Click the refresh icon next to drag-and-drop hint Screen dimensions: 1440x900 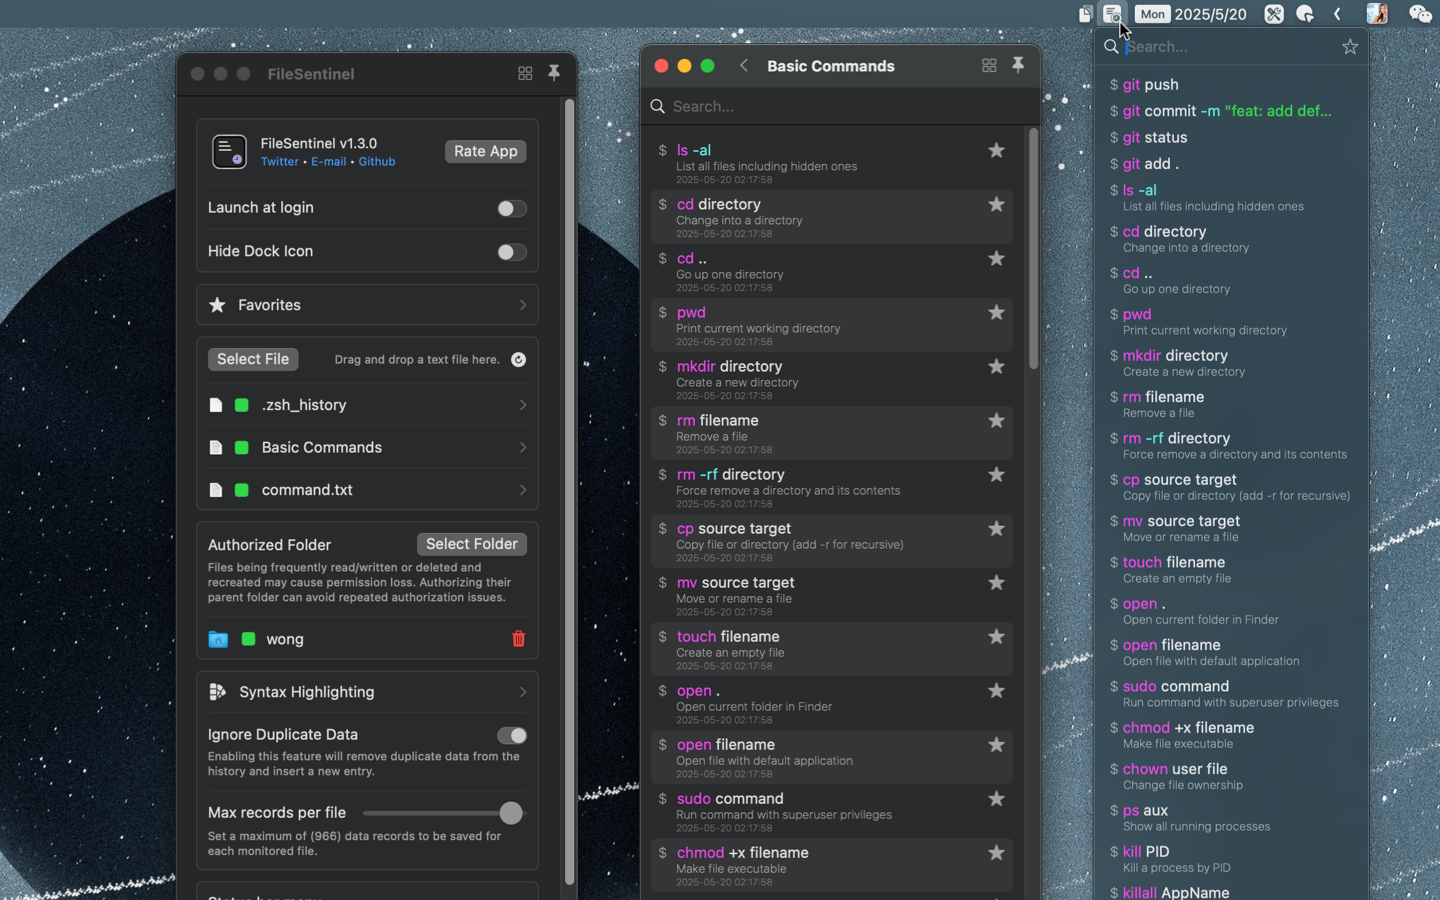(518, 359)
